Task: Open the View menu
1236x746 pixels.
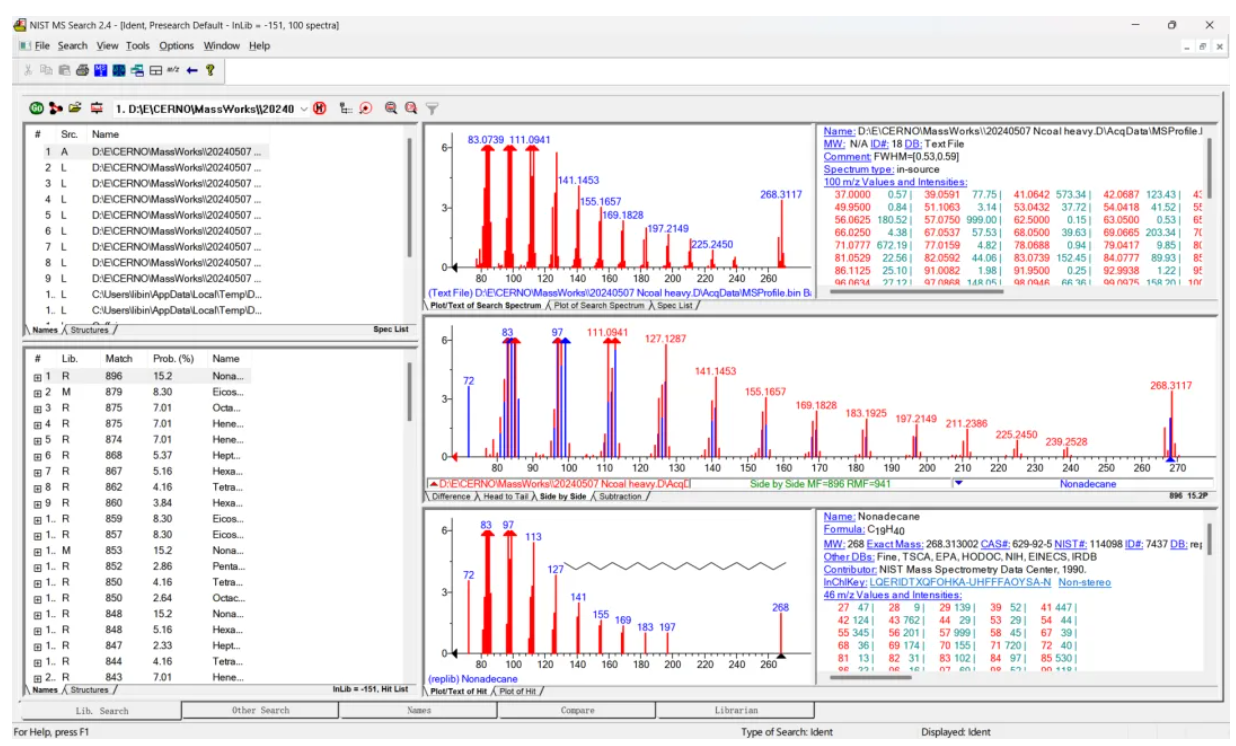Action: (x=107, y=46)
